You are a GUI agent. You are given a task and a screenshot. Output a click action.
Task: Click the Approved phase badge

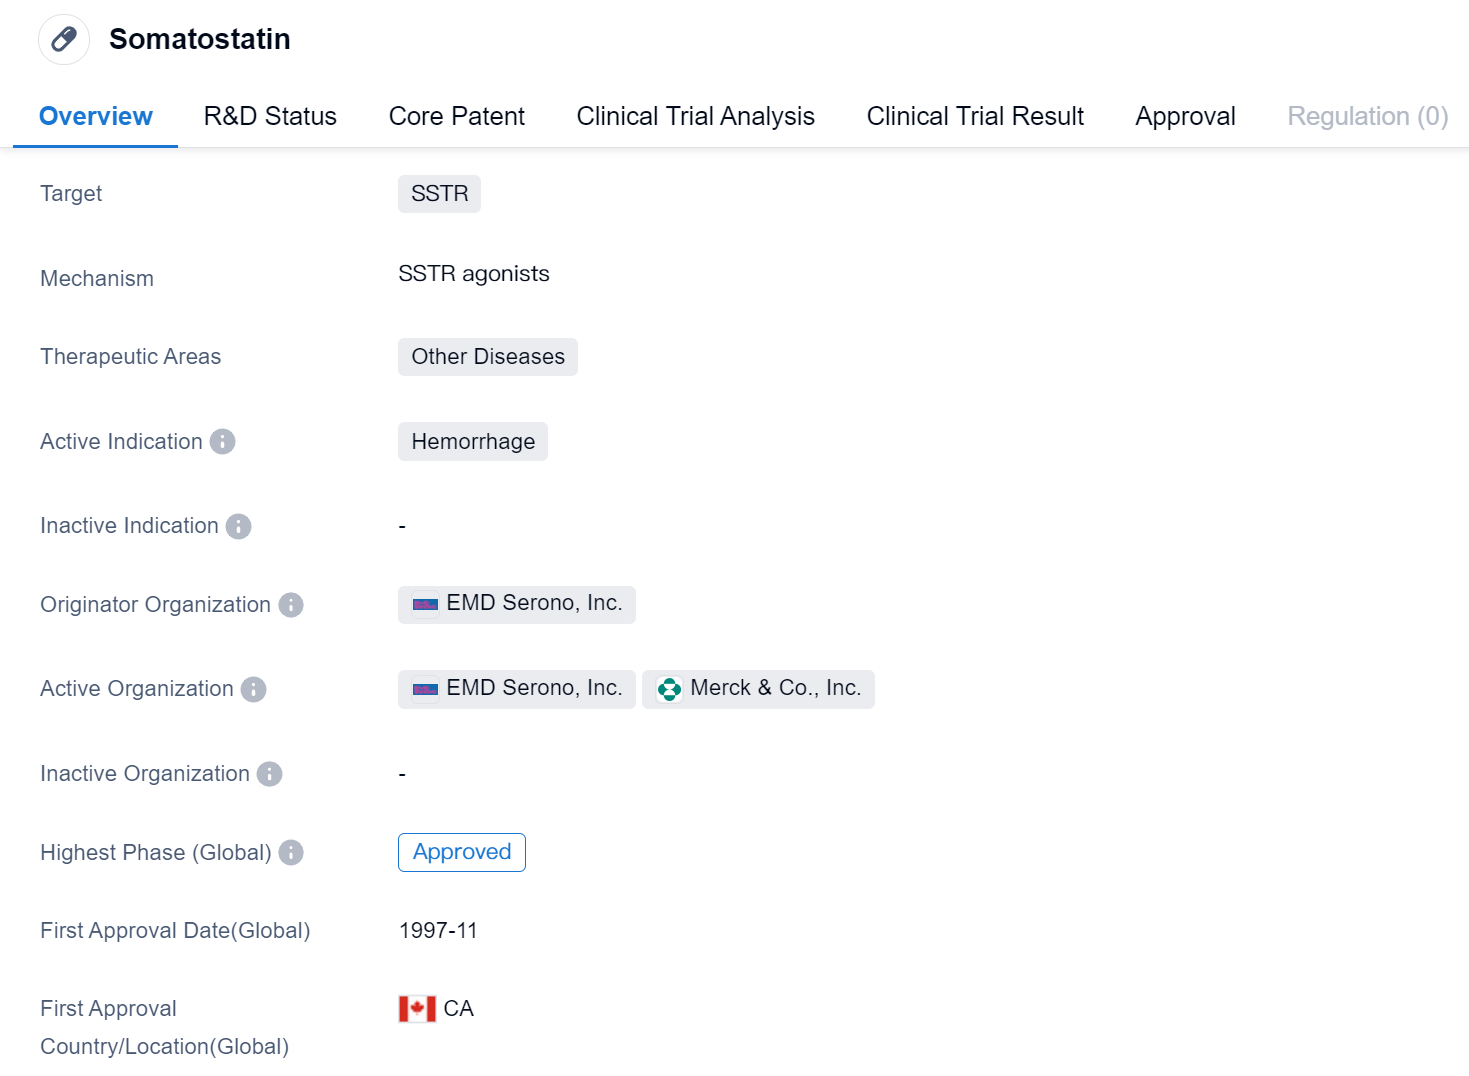461,852
